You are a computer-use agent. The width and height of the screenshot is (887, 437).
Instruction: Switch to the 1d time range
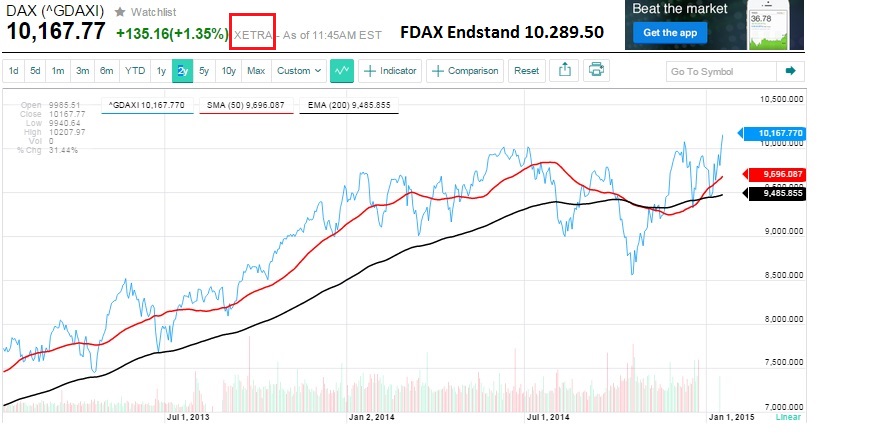[14, 71]
